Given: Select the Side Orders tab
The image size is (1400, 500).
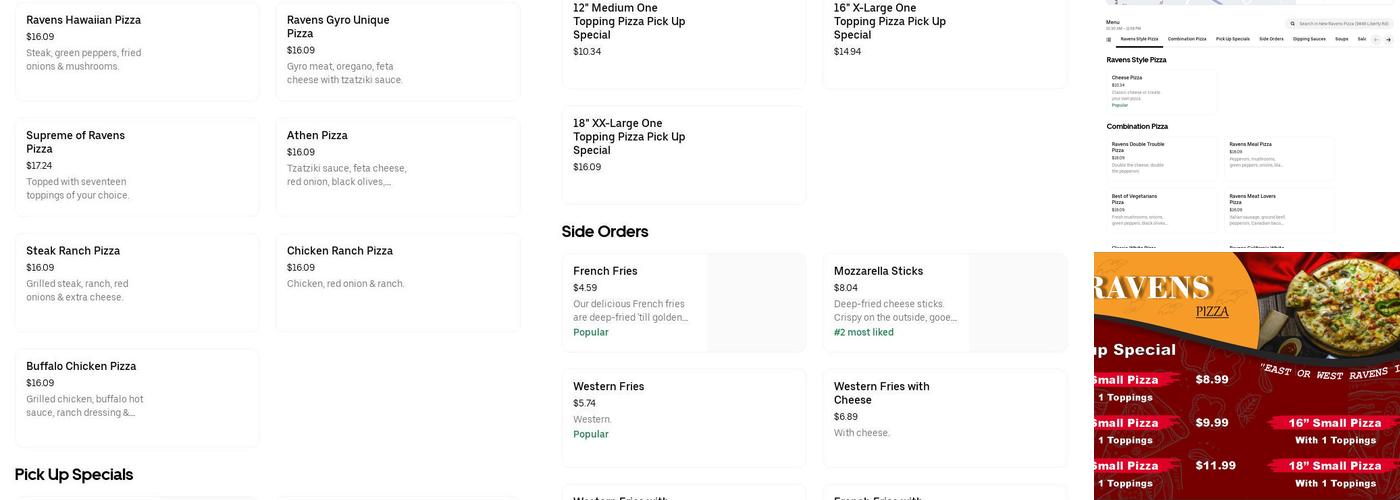Looking at the screenshot, I should tap(1271, 39).
